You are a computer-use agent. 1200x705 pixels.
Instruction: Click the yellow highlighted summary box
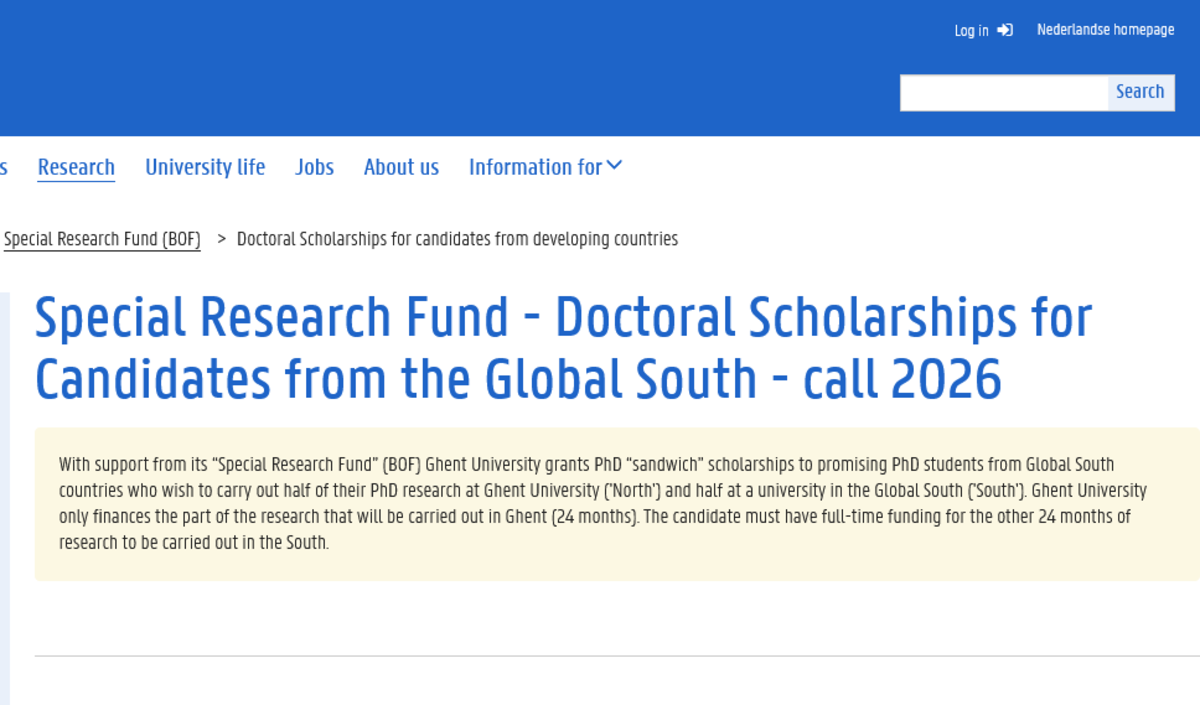[600, 503]
